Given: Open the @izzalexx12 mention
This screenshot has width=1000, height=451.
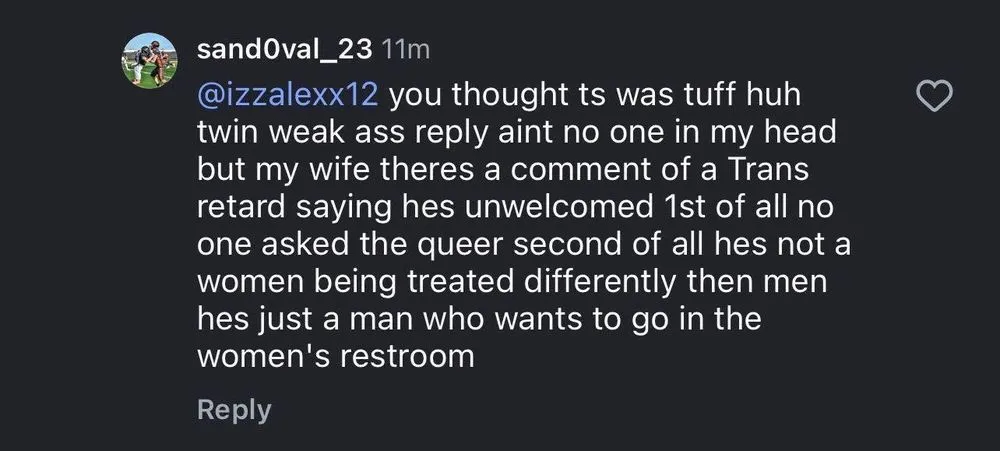Looking at the screenshot, I should pyautogui.click(x=291, y=97).
